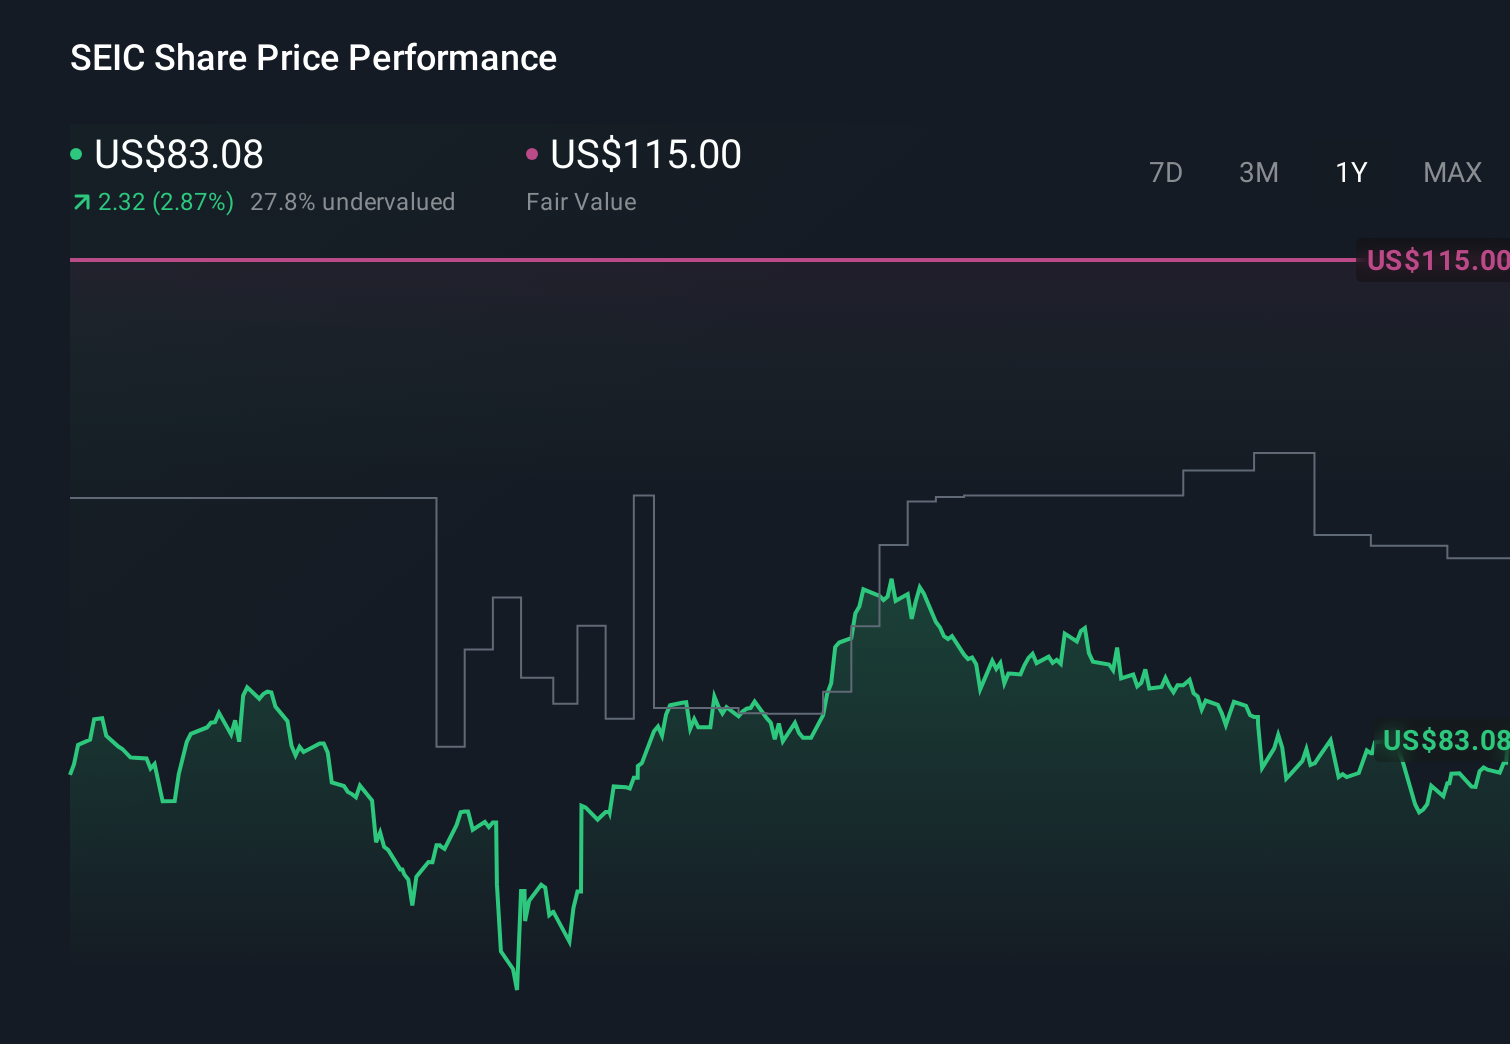Click the pink Fair Value dot indicator
Image resolution: width=1510 pixels, height=1044 pixels.
click(532, 154)
